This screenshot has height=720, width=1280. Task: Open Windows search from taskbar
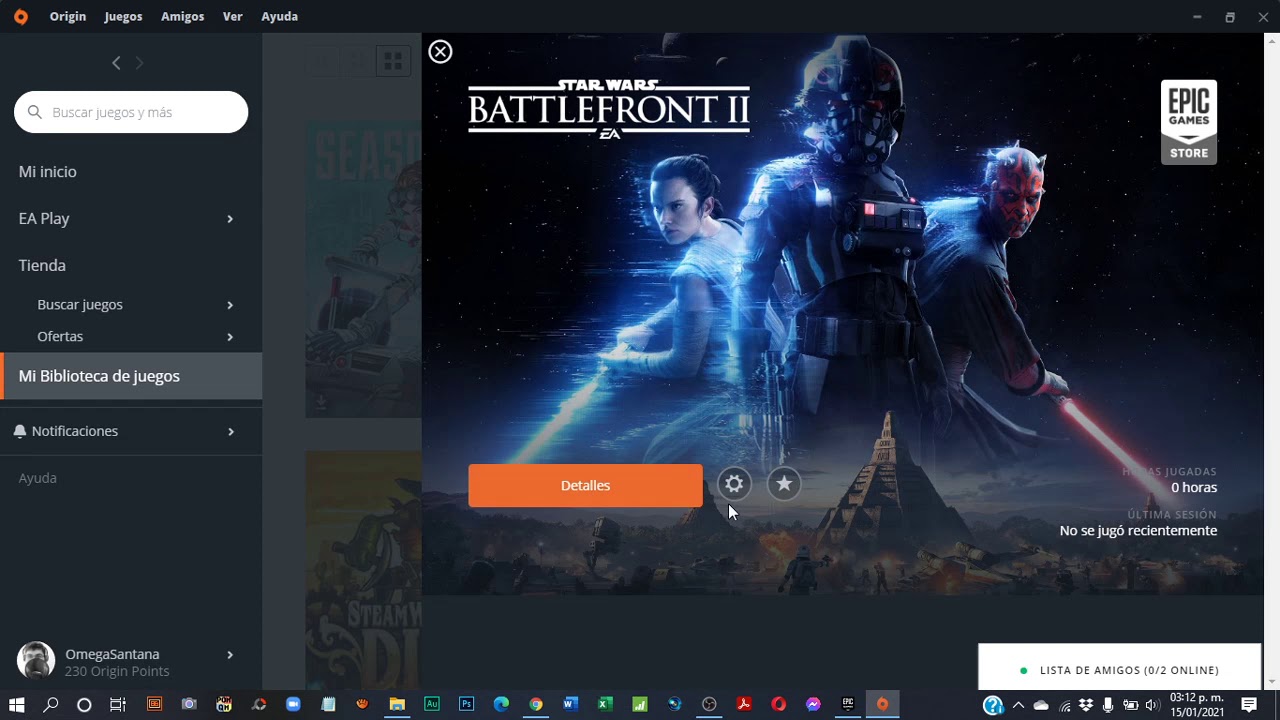50,704
